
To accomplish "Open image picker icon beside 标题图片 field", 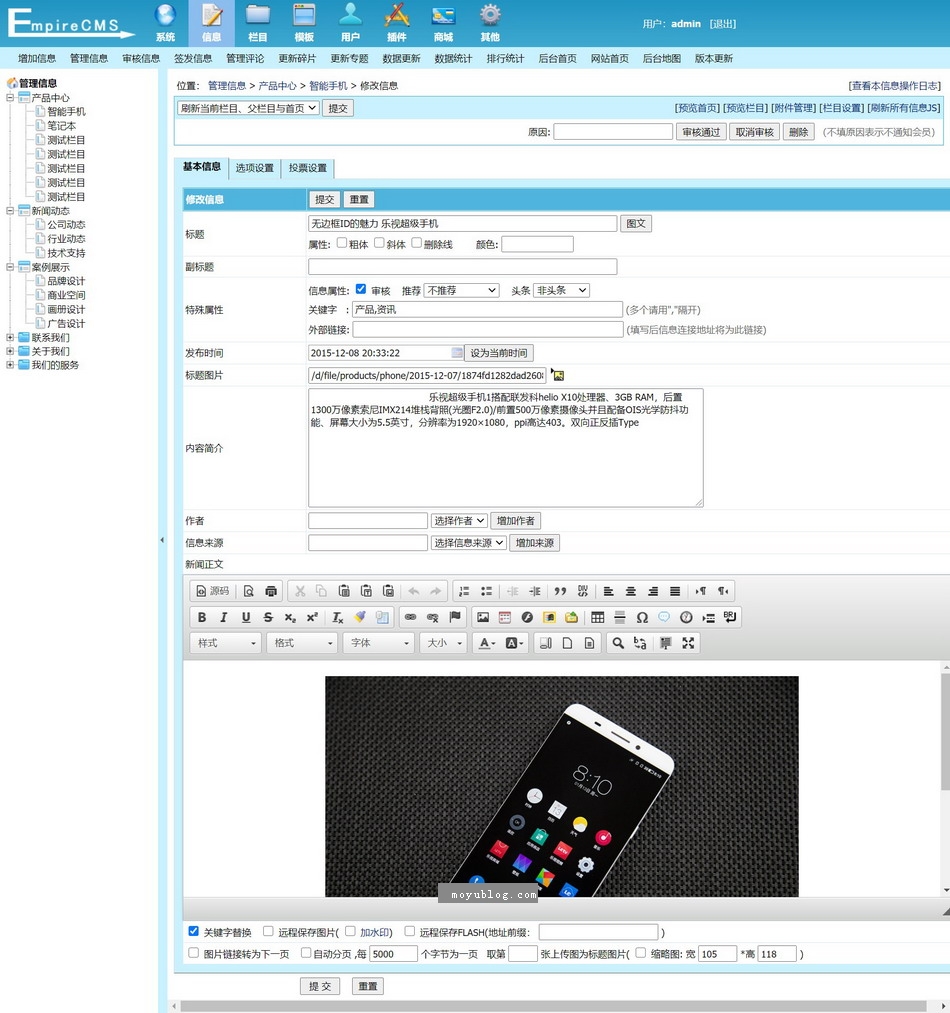I will [x=558, y=375].
